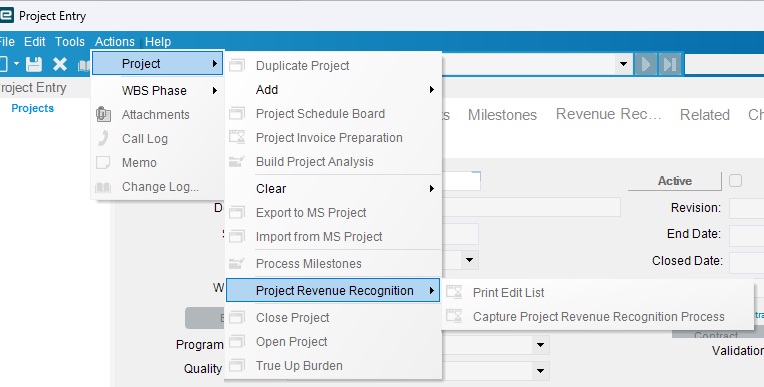Viewport: 764px width, 387px height.
Task: Select Capture Project Revenue Recognition Process
Action: coord(598,317)
